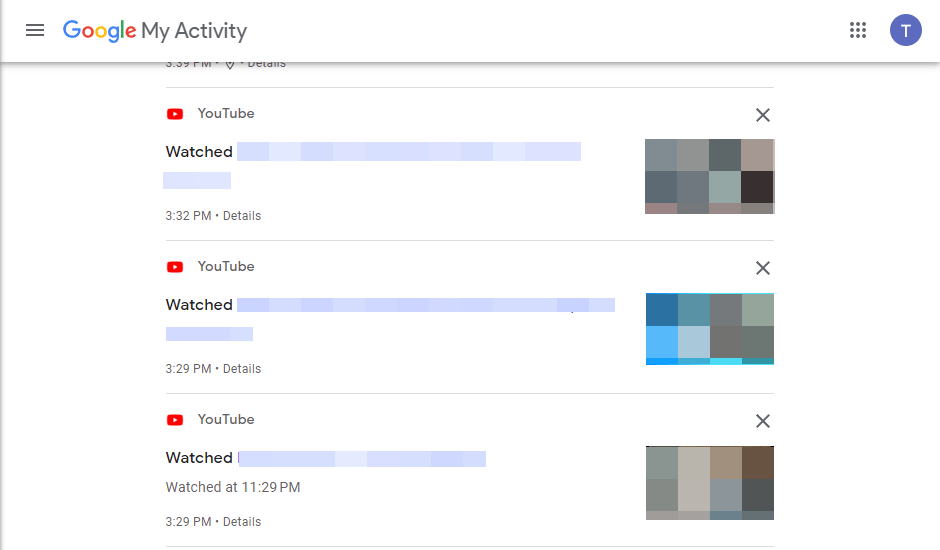Click the 'Watched at 11:29 PM' text

(233, 487)
